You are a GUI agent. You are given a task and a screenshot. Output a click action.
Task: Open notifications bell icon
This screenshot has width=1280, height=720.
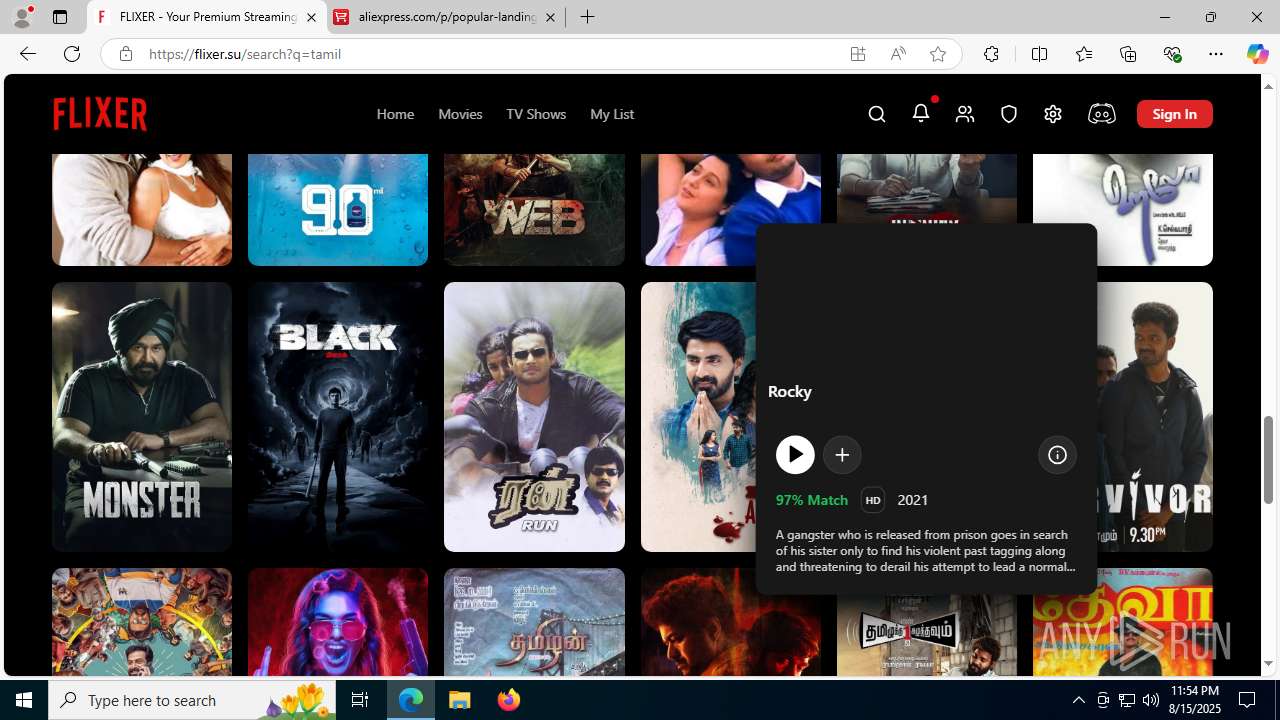click(x=921, y=113)
